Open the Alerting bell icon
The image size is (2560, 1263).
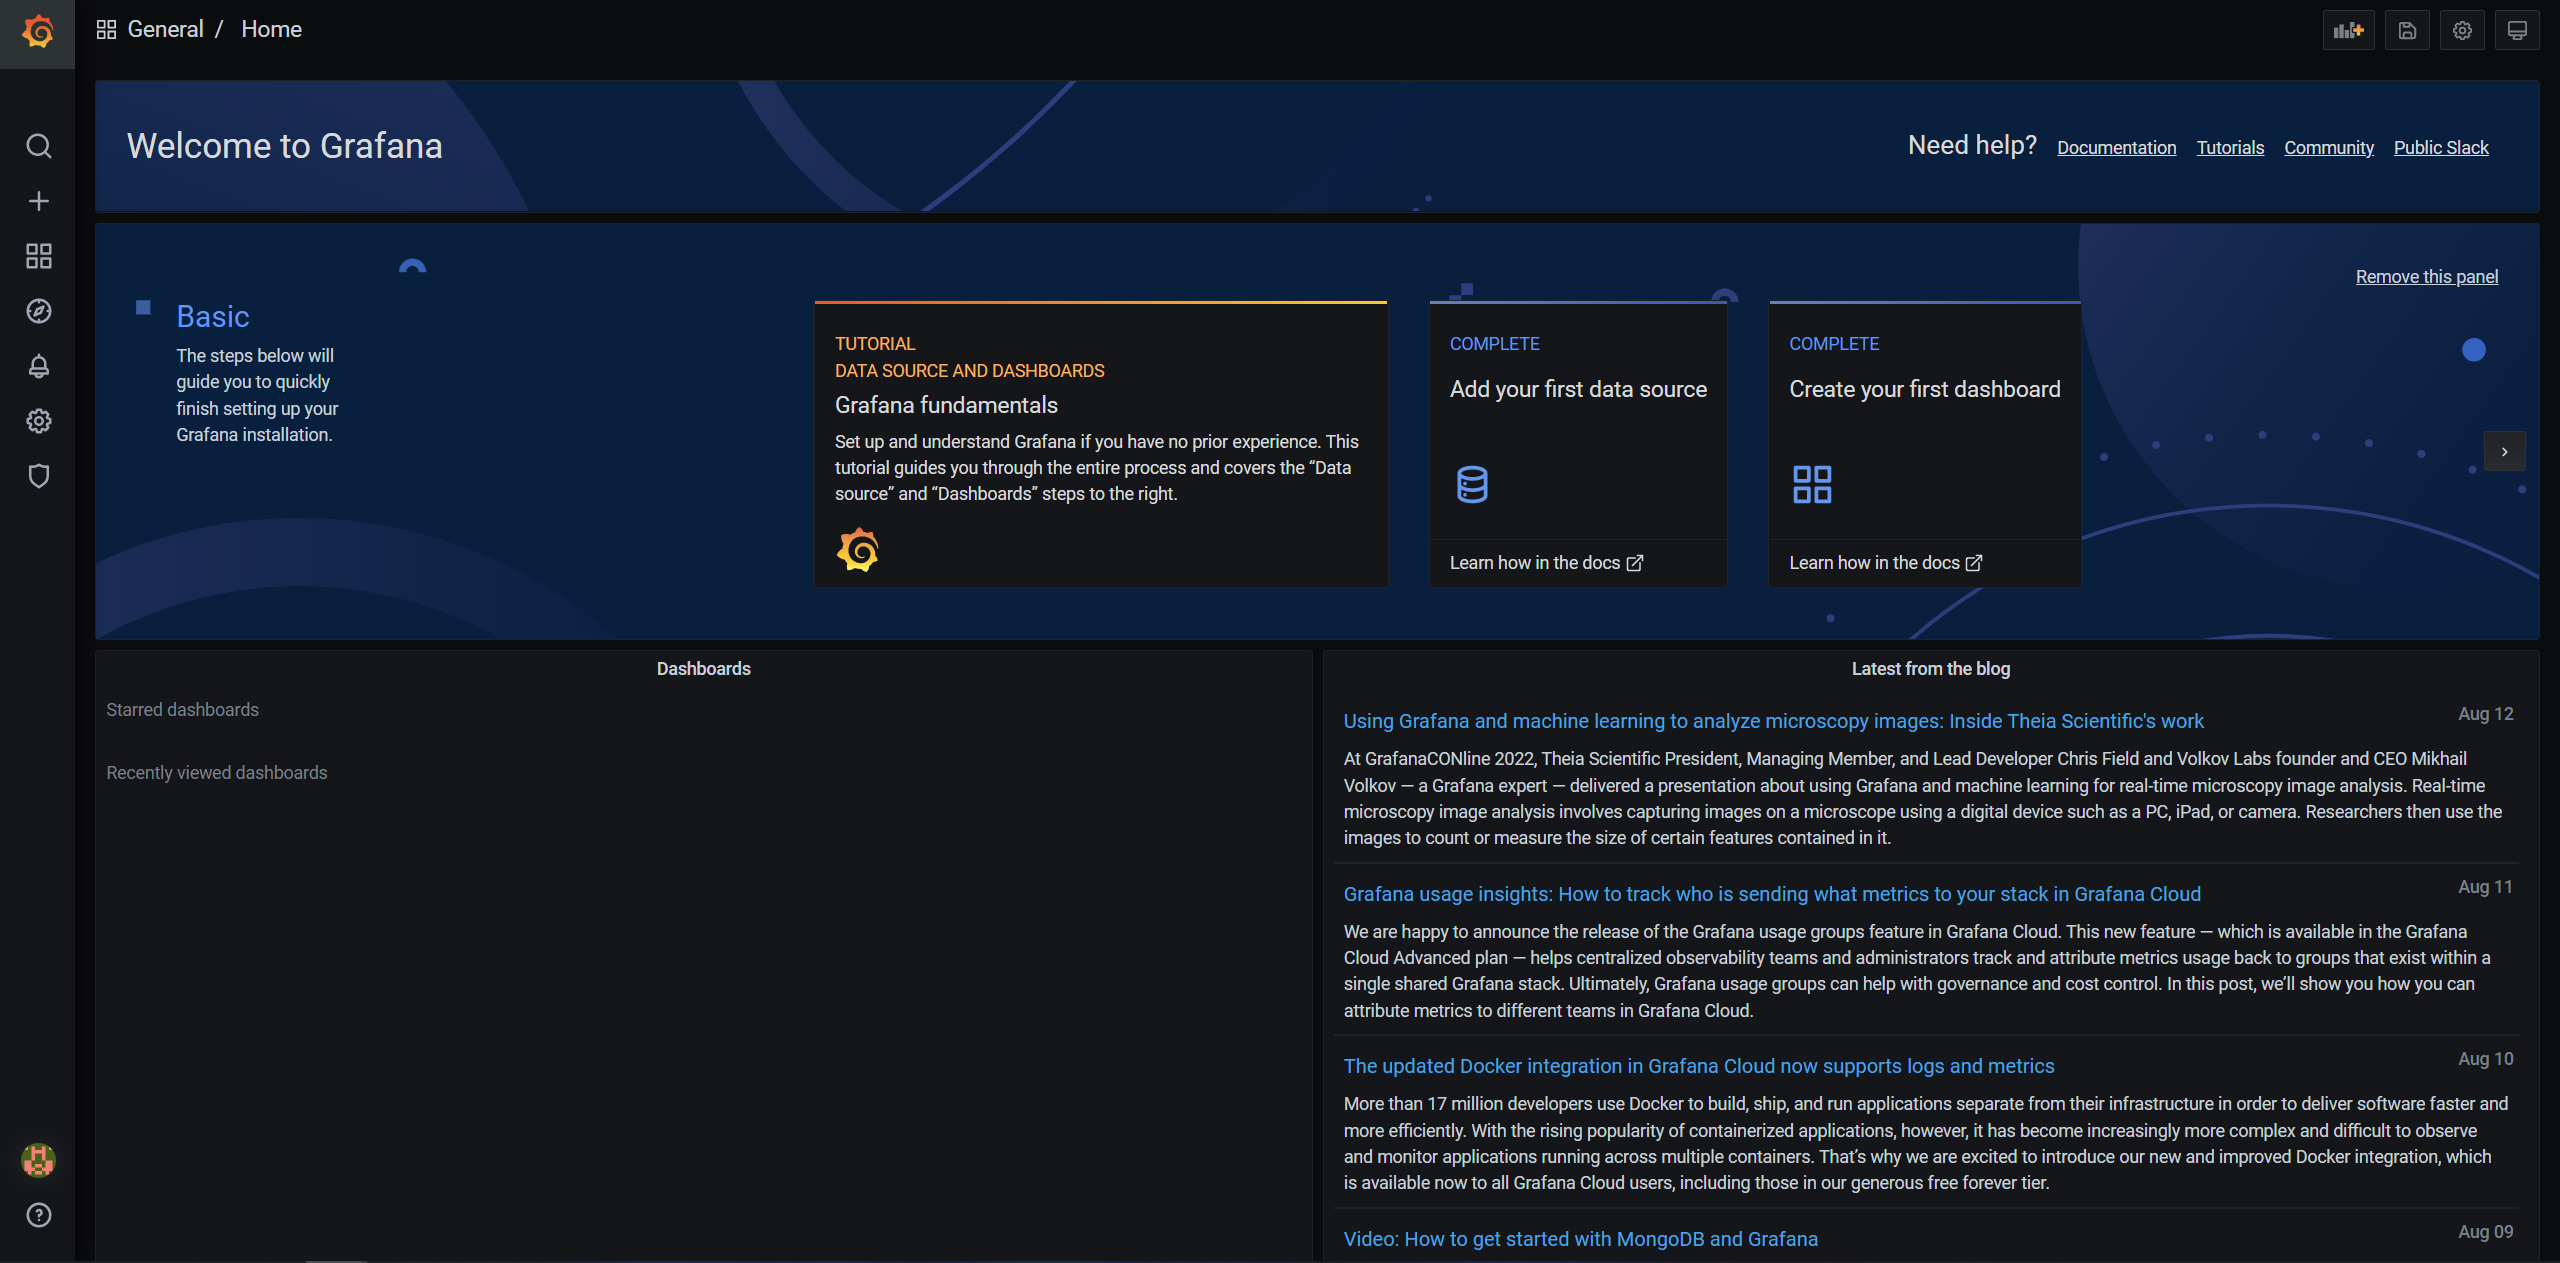[38, 366]
